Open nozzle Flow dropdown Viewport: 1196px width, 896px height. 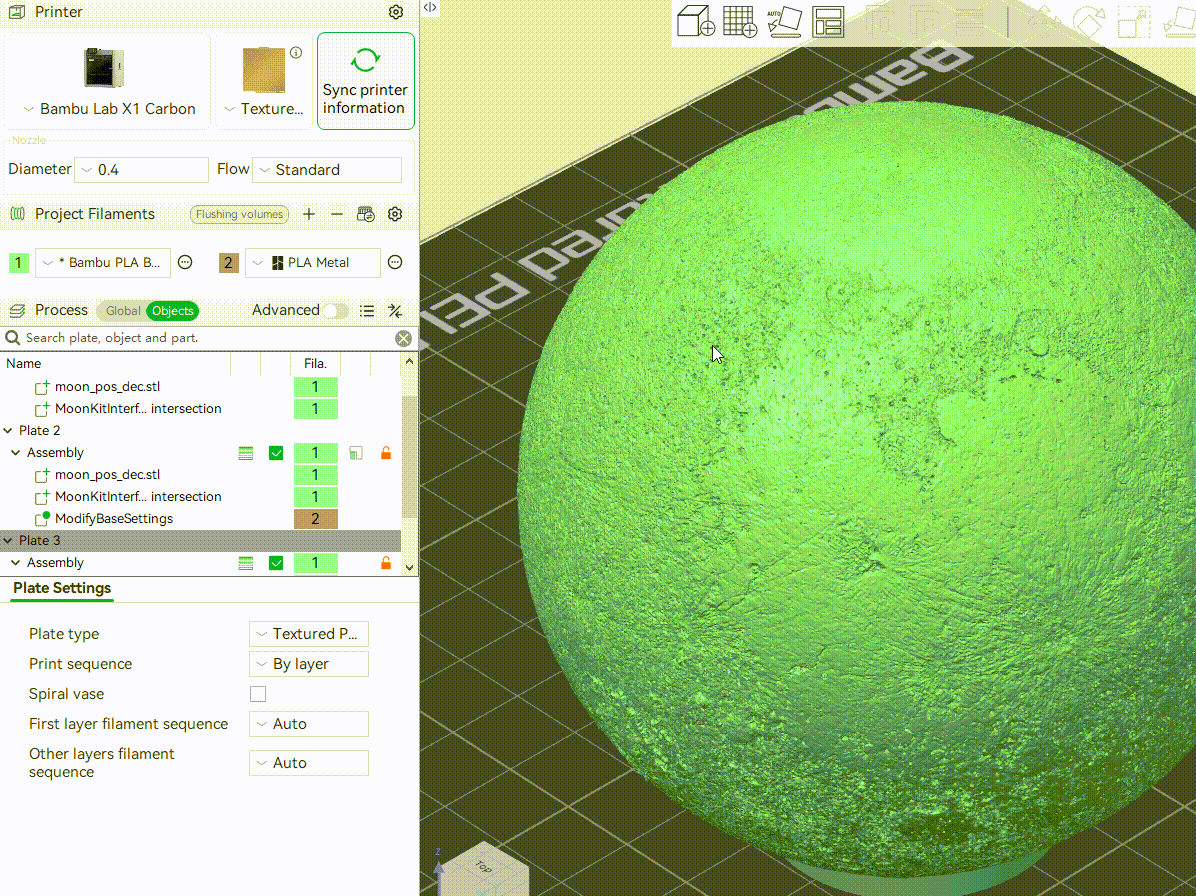tap(327, 169)
